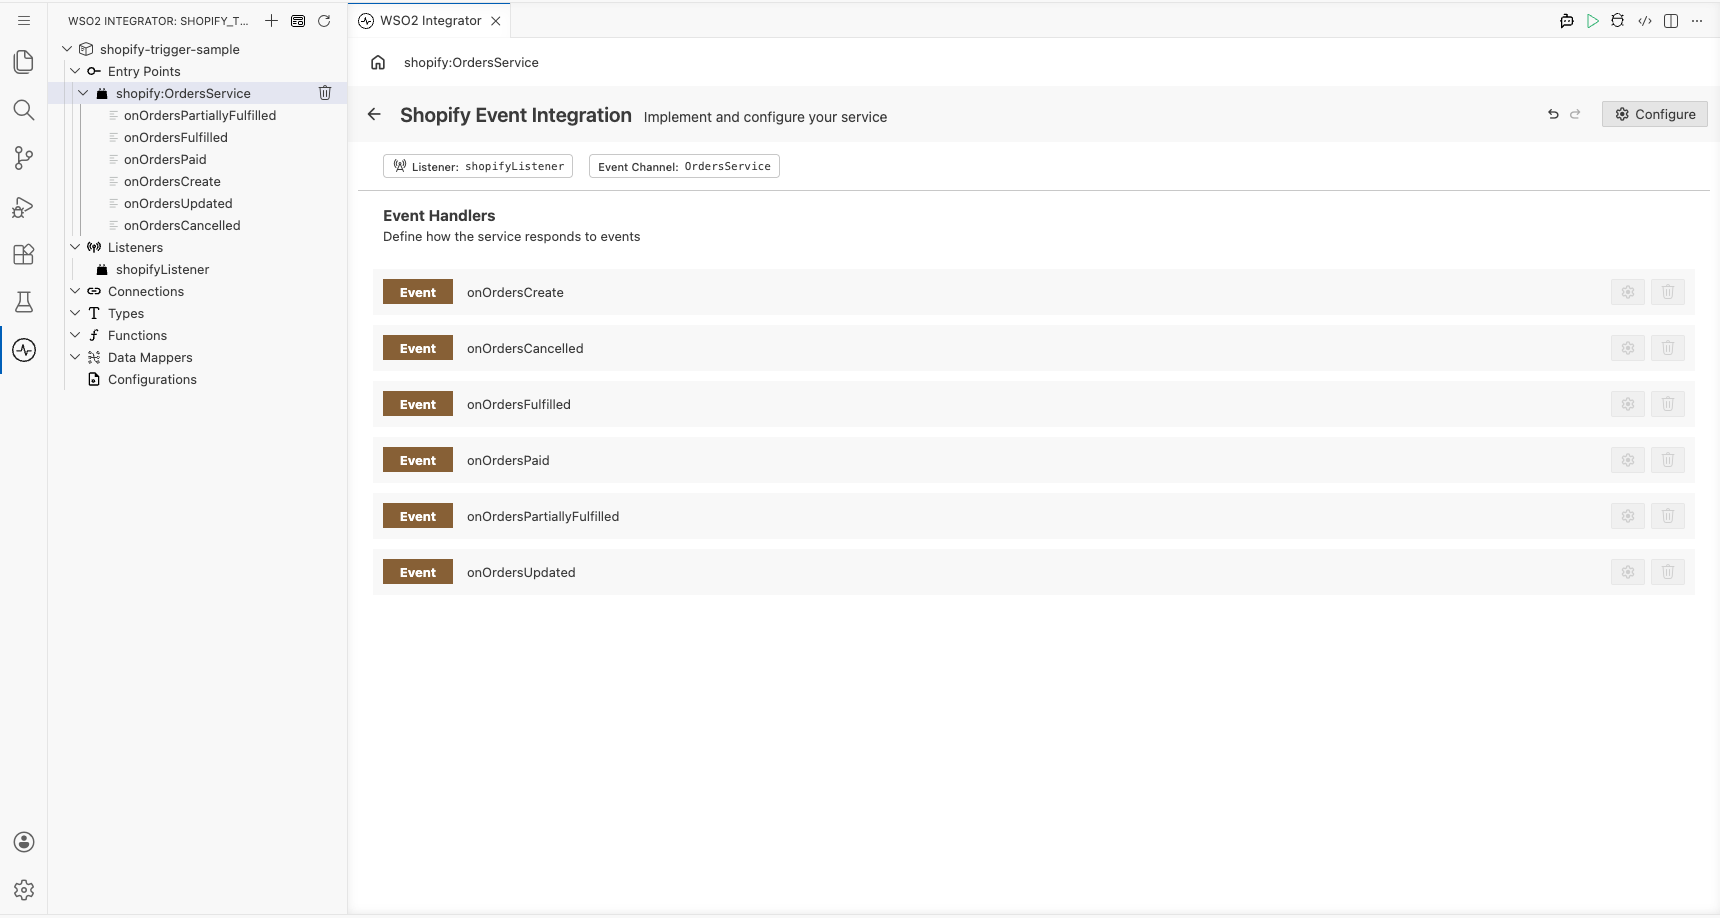1720x918 pixels.
Task: Delete the onOrdersPaid event handler
Action: click(x=1668, y=460)
